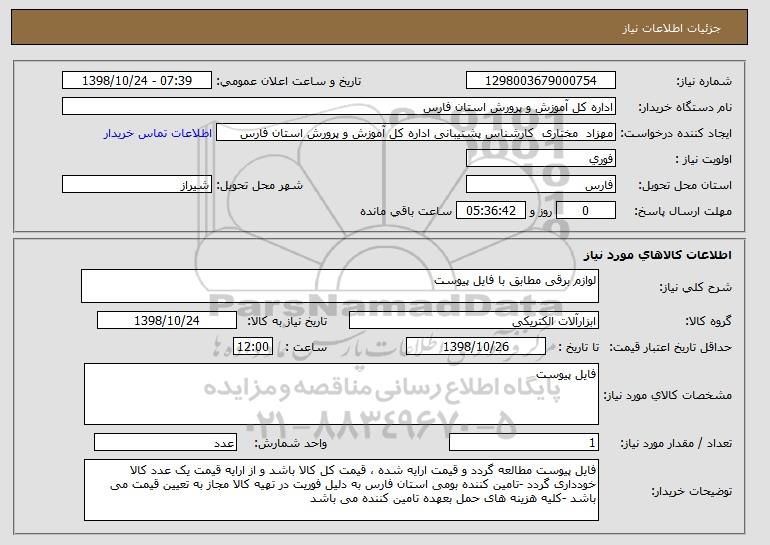Click the مشخصات کالای مورد نیاز text area
This screenshot has height=545, width=770.
(341, 394)
